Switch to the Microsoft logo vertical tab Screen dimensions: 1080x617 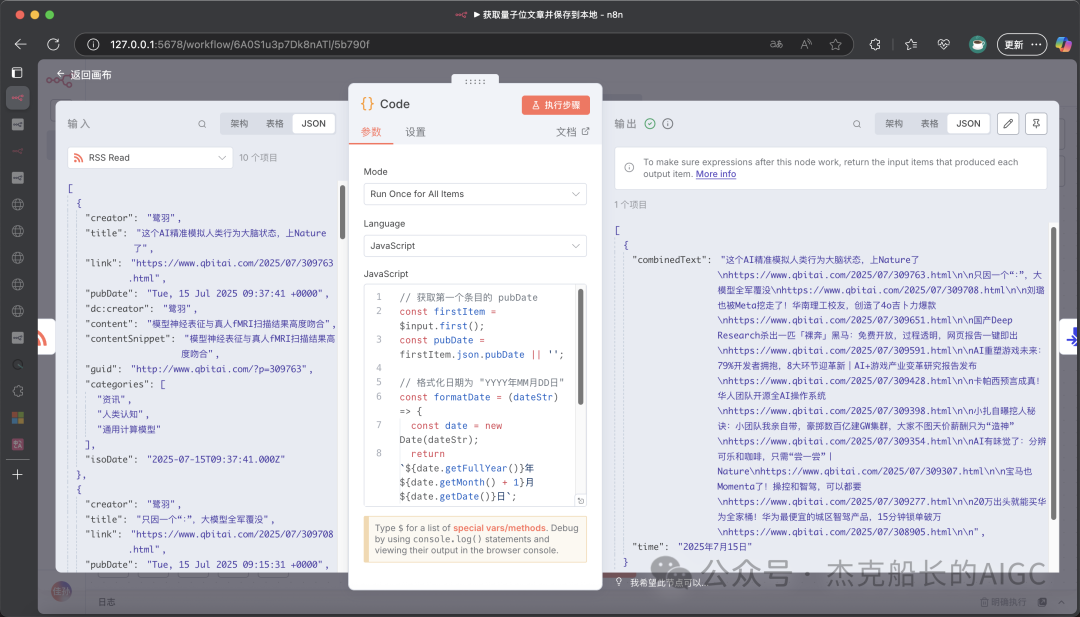pyautogui.click(x=18, y=418)
